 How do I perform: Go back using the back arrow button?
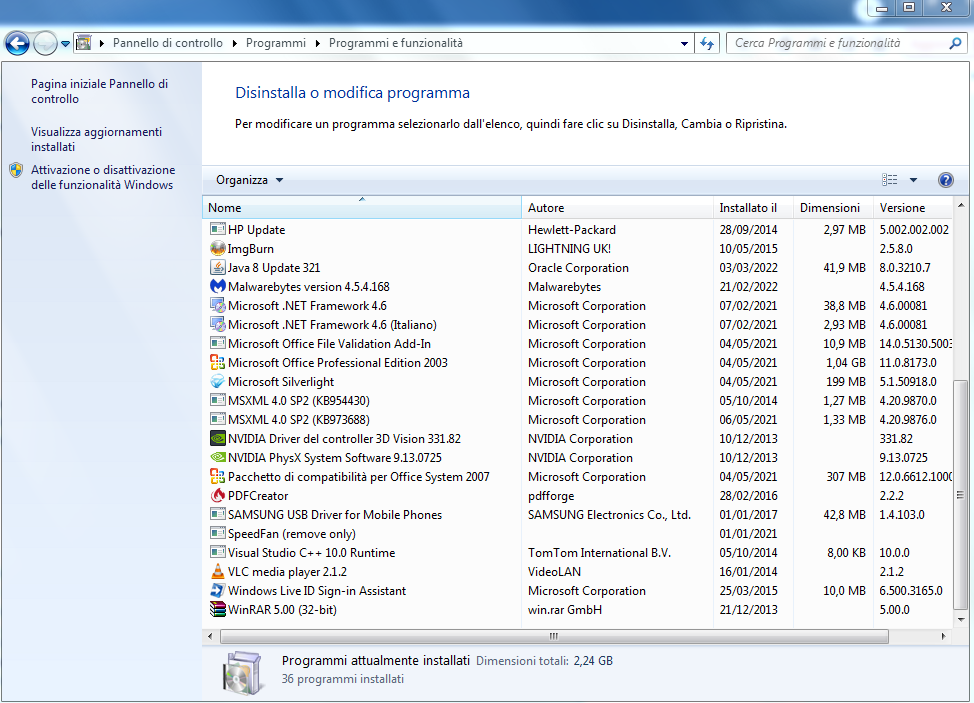[17, 44]
